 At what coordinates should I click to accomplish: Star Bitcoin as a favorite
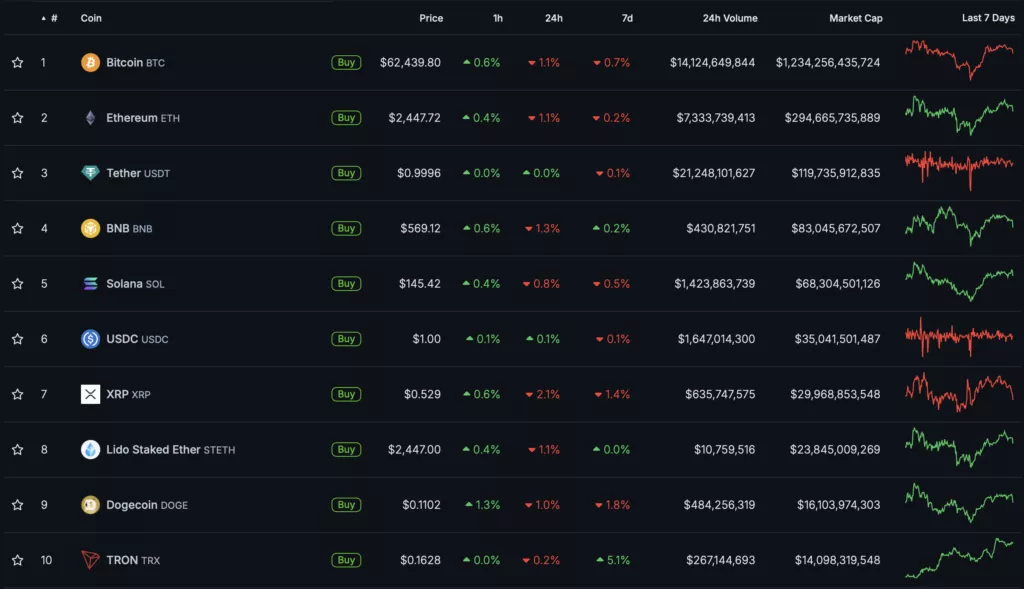[x=17, y=62]
